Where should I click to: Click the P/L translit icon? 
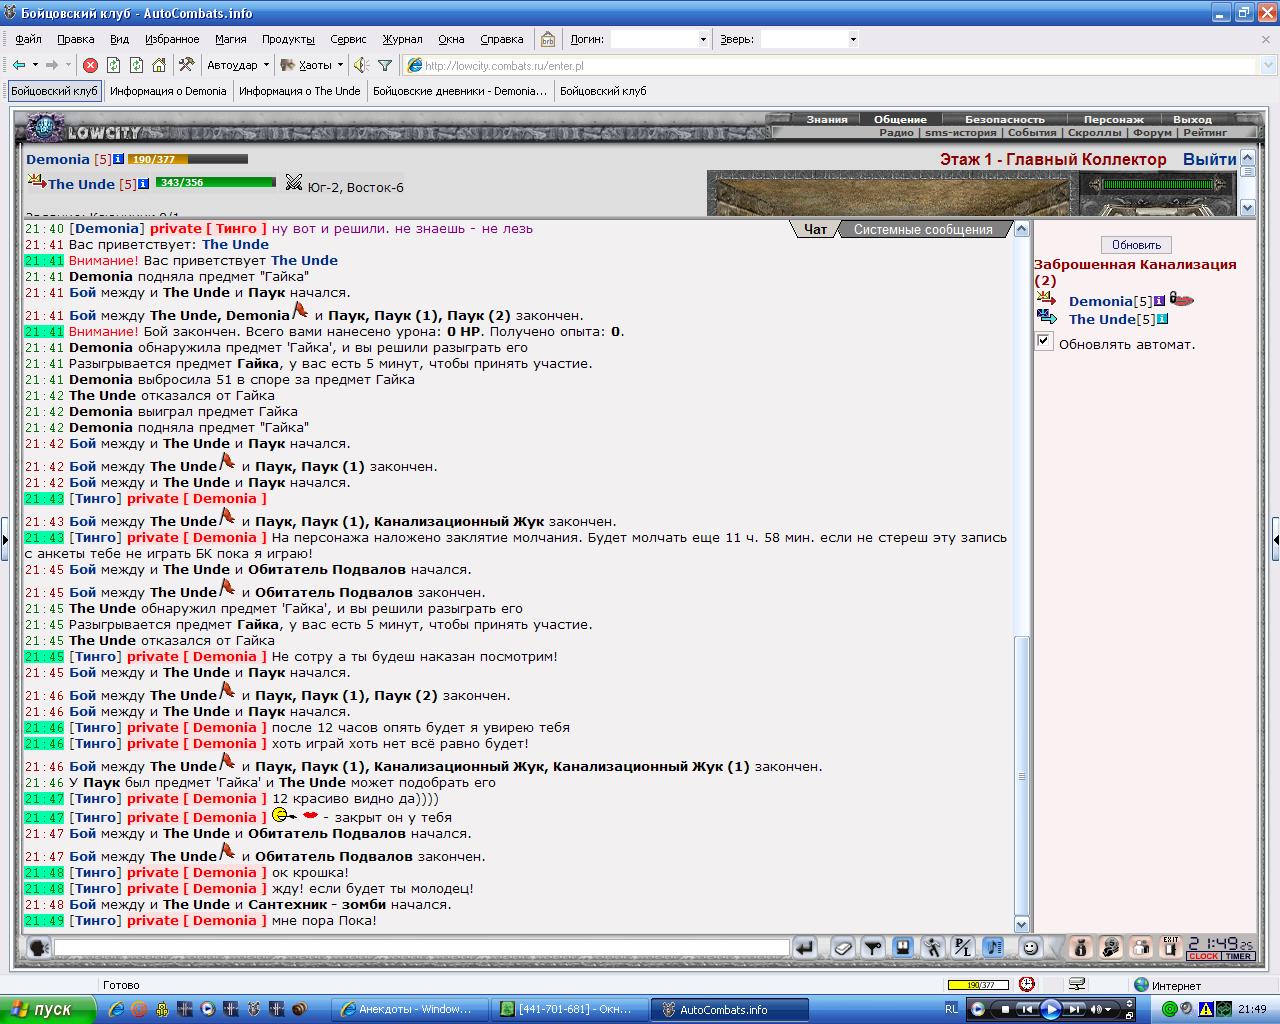tap(963, 947)
